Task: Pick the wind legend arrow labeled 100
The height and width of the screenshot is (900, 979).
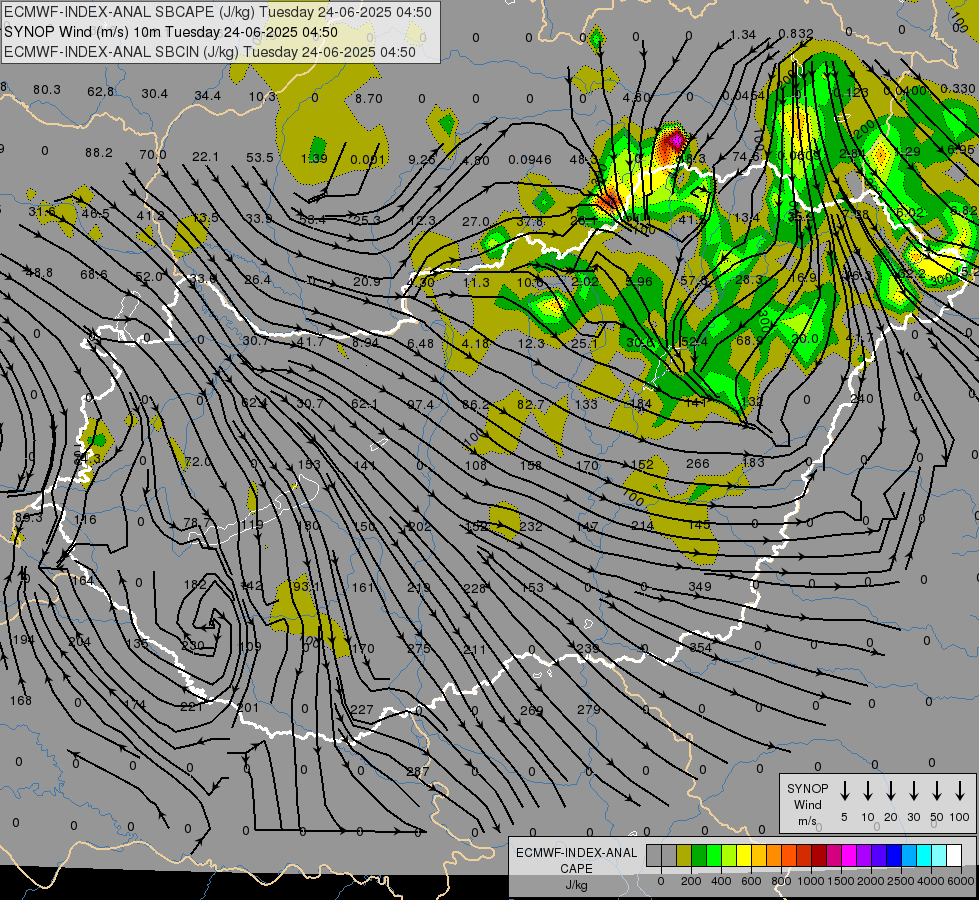Action: (x=960, y=791)
